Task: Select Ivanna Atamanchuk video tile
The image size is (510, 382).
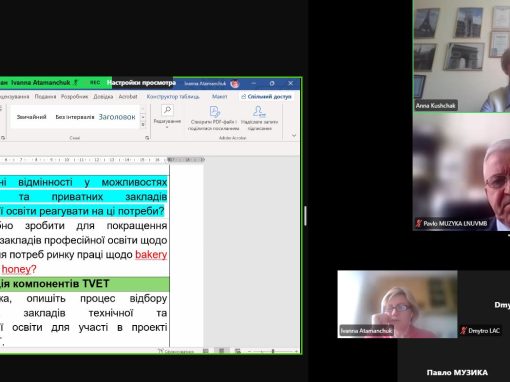Action: [x=397, y=304]
